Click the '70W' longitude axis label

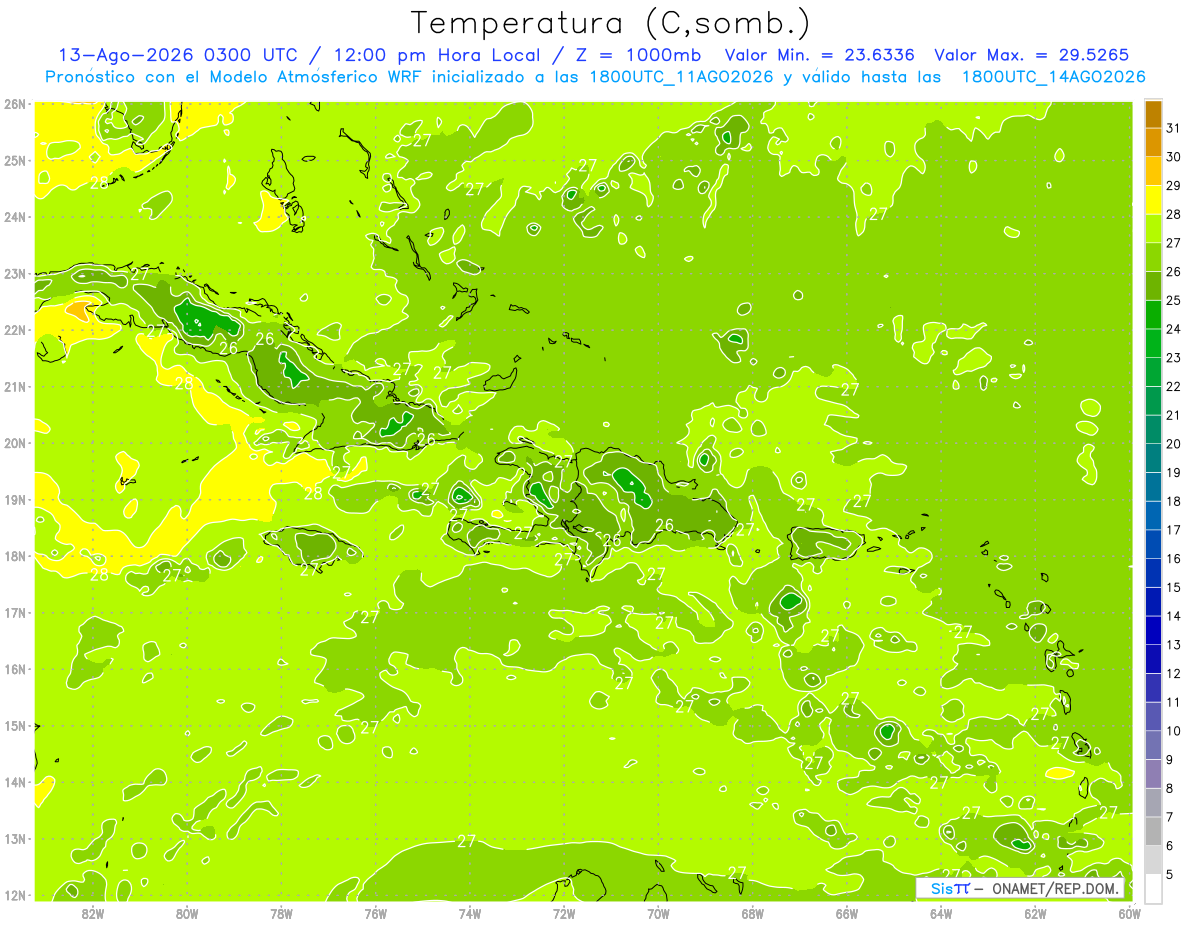[658, 913]
